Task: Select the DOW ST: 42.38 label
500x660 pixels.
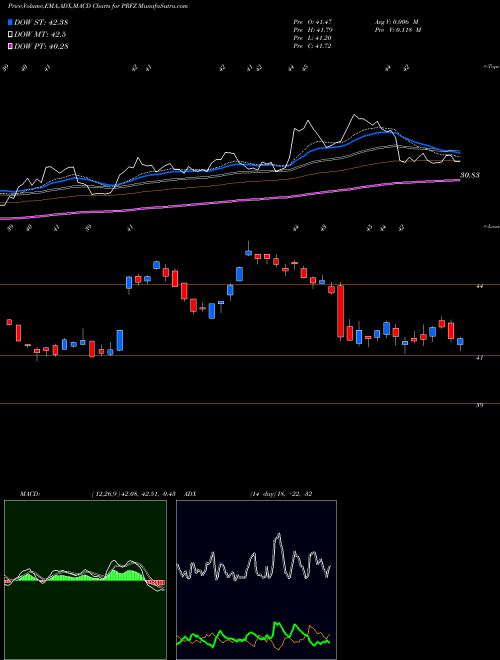Action: coord(41,22)
